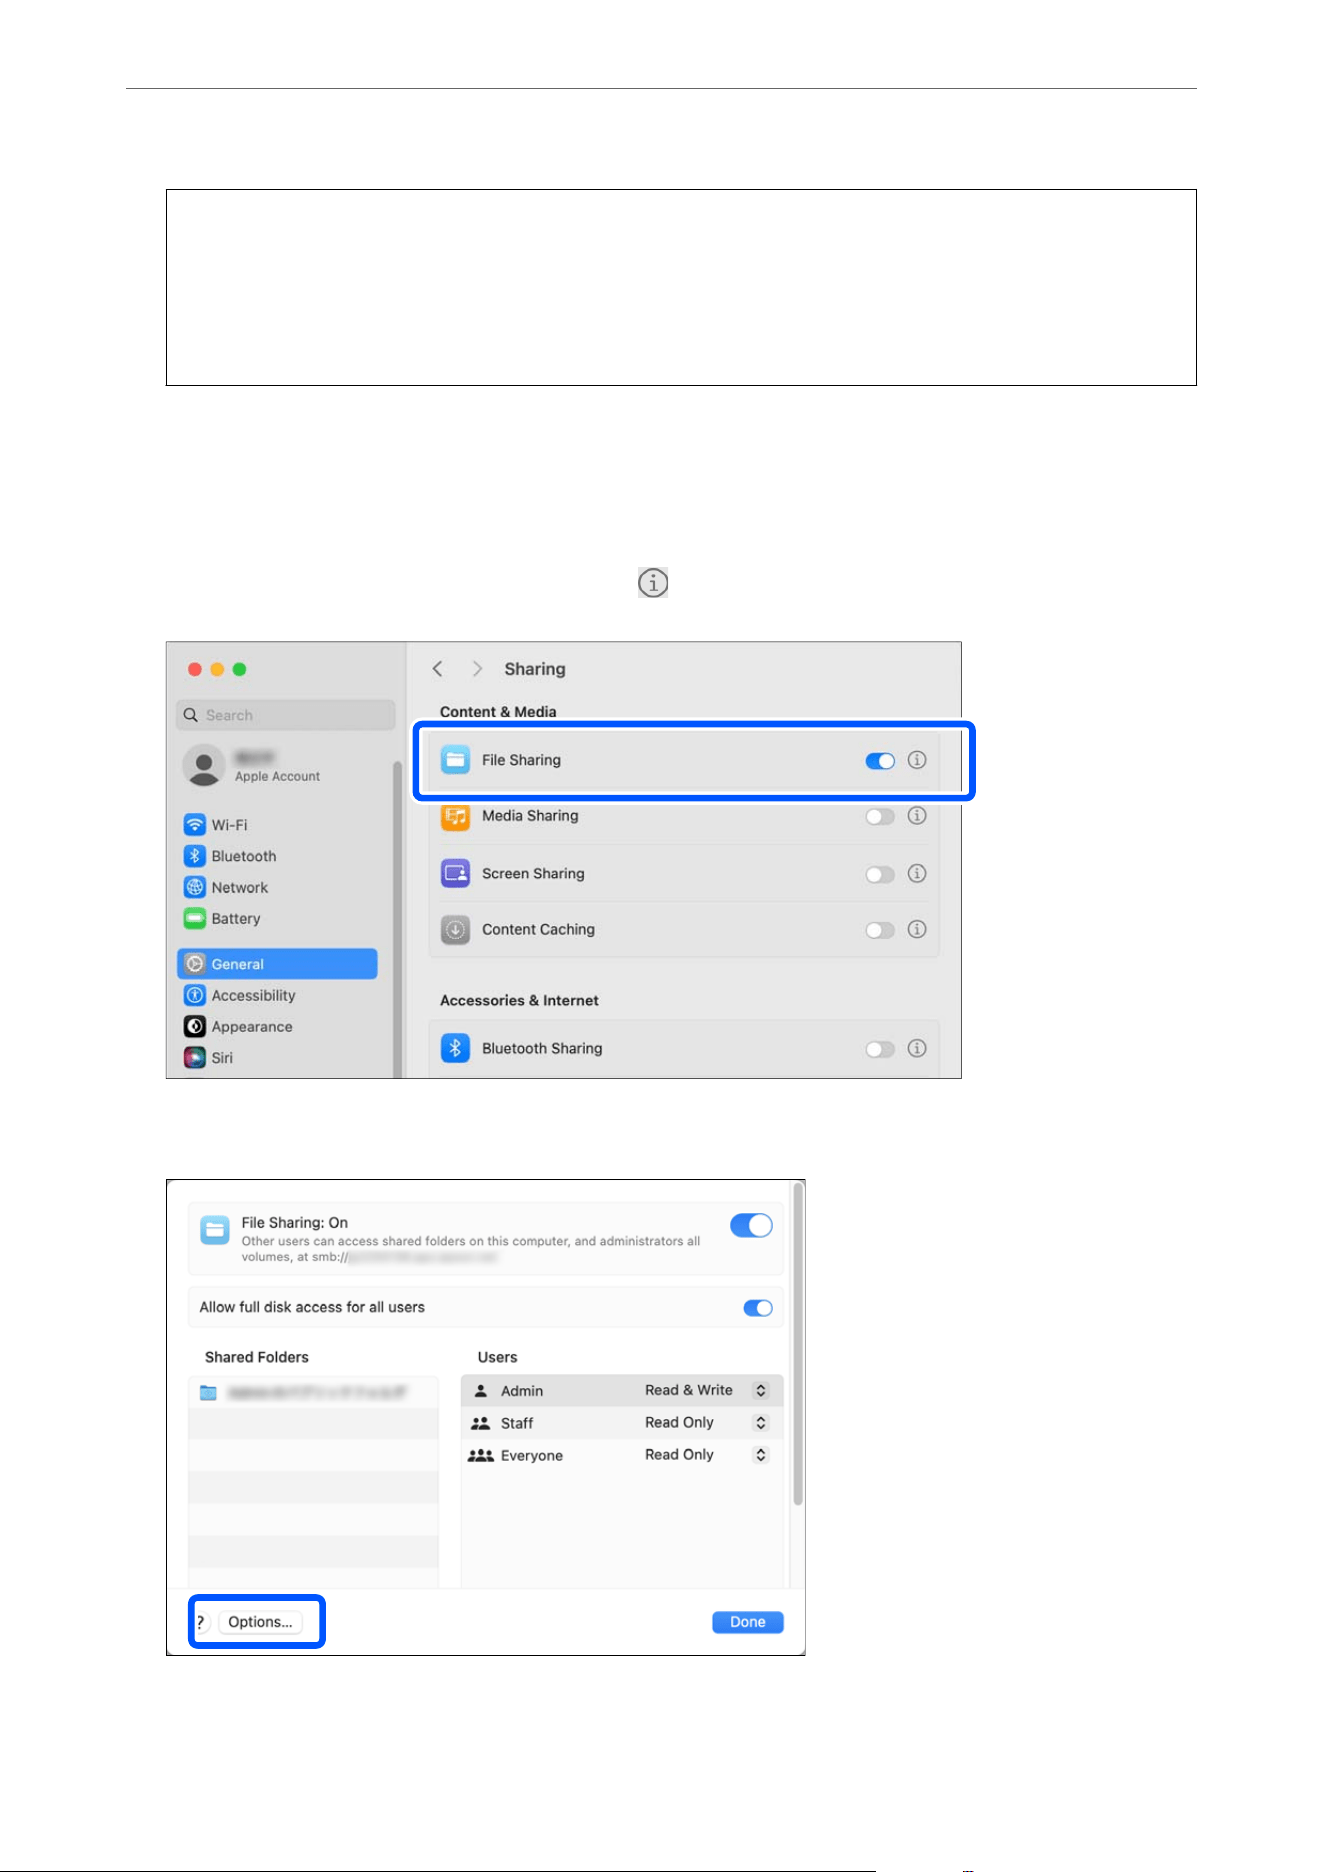Toggle the 'File Sharing: On' switch in the dialog
1324x1872 pixels.
[751, 1225]
